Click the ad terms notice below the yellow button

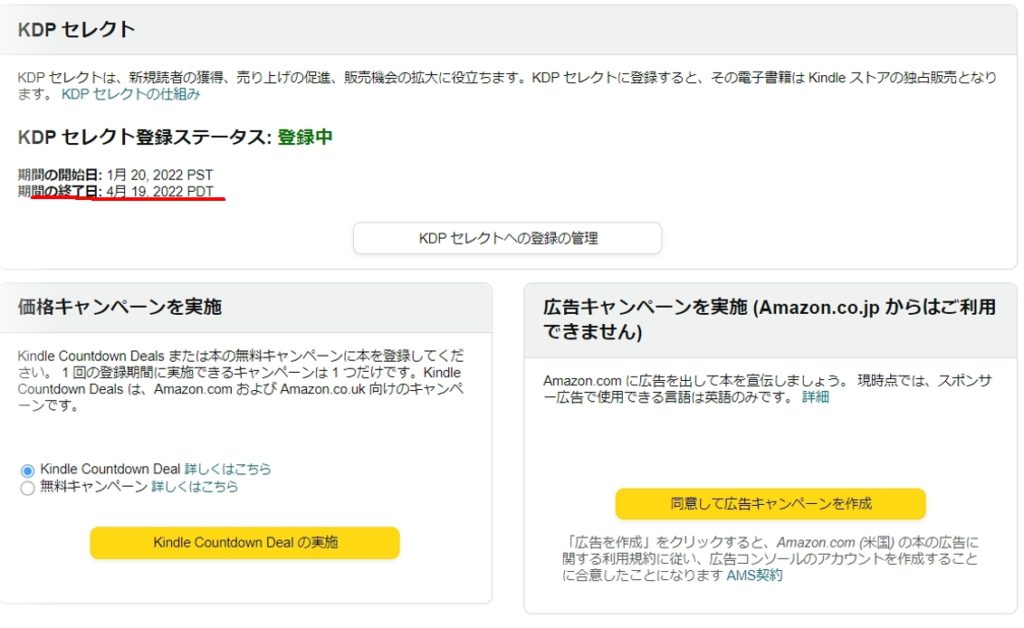tap(770, 559)
